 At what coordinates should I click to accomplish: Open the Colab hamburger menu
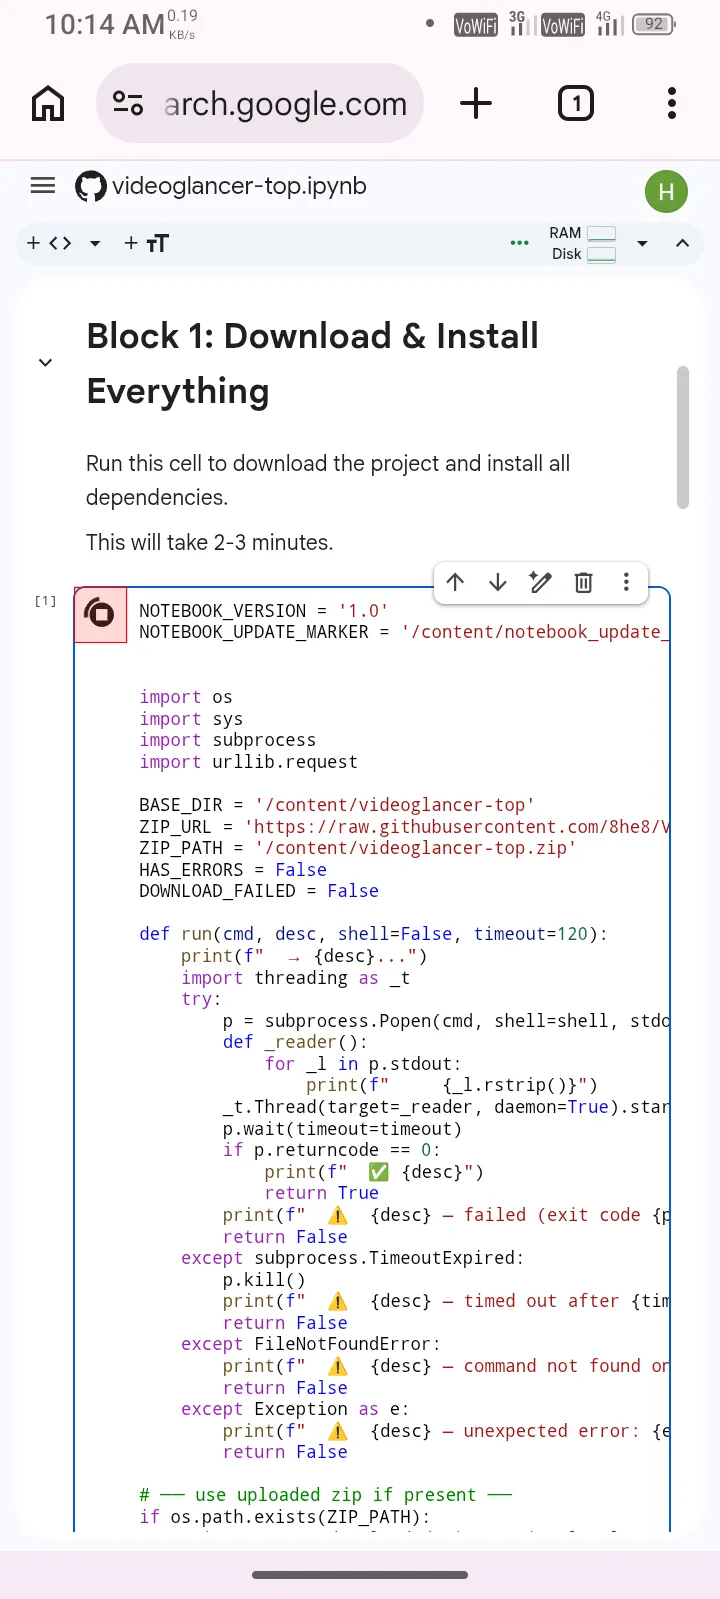click(43, 185)
